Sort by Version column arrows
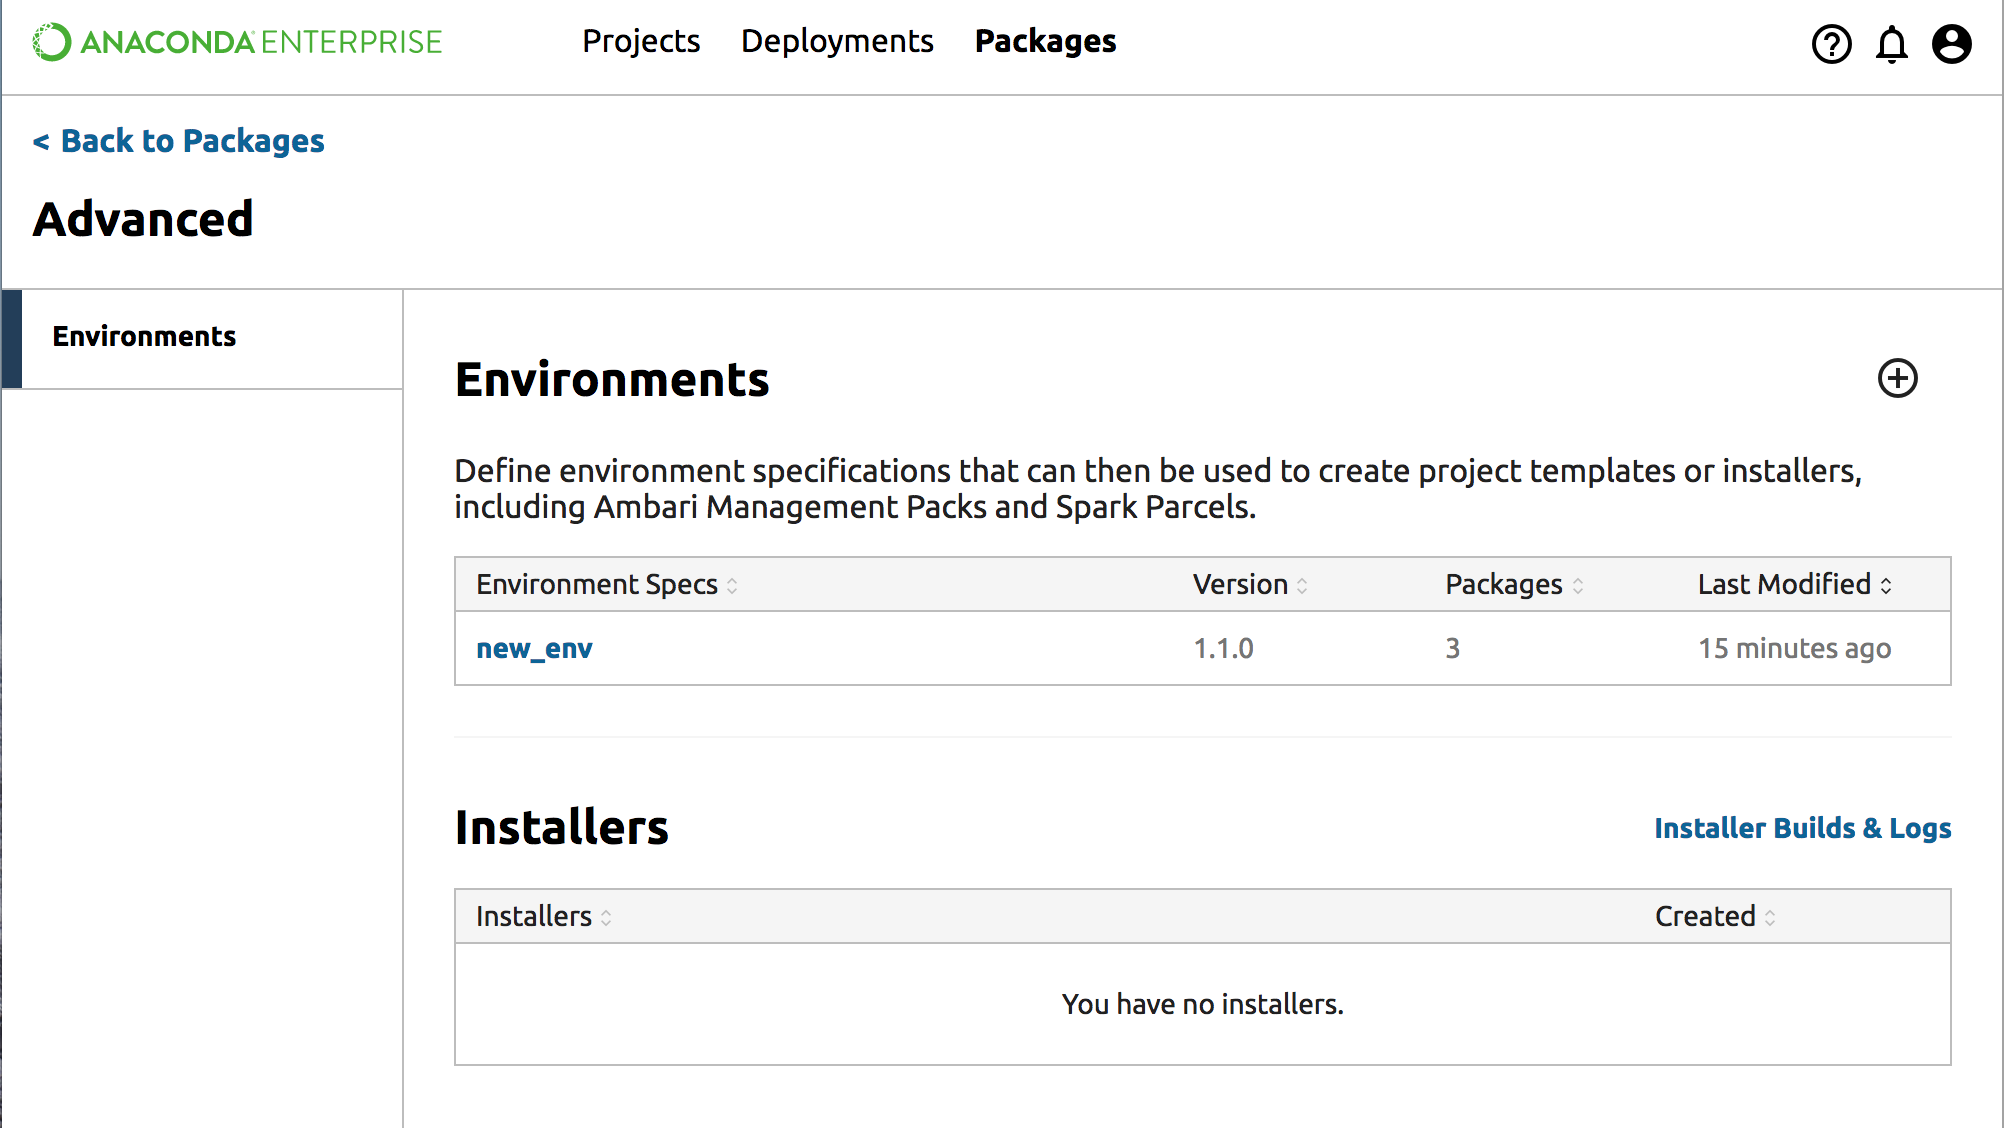2004x1128 pixels. pos(1302,586)
